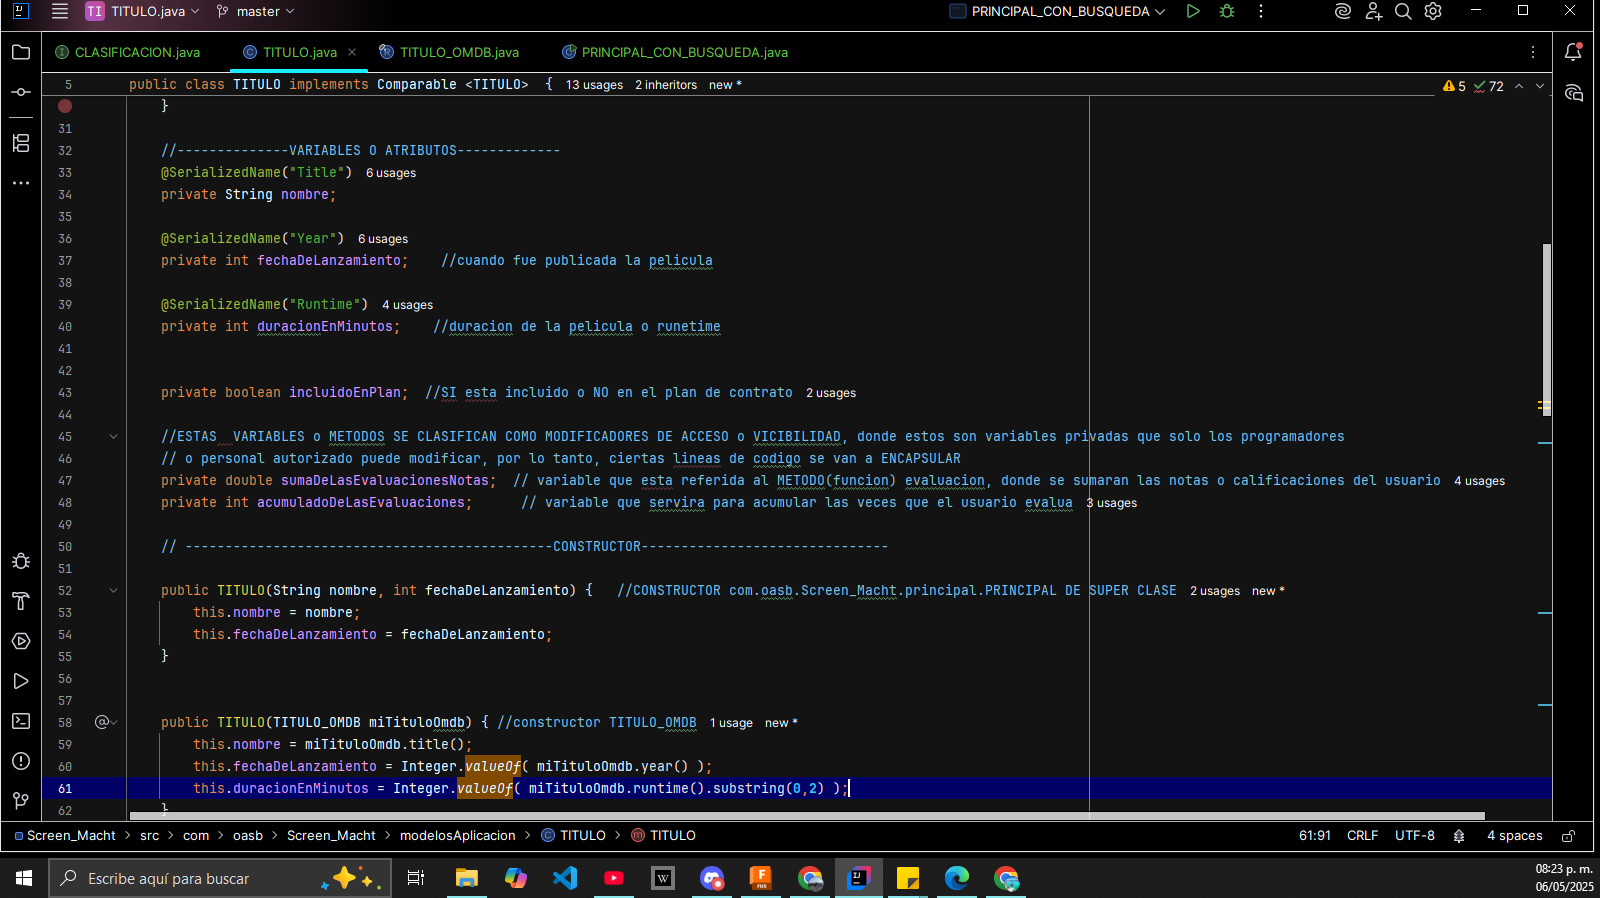
Task: Run PRINCIPAL_CON_BUSQUEDA with the play button
Action: click(x=1193, y=11)
